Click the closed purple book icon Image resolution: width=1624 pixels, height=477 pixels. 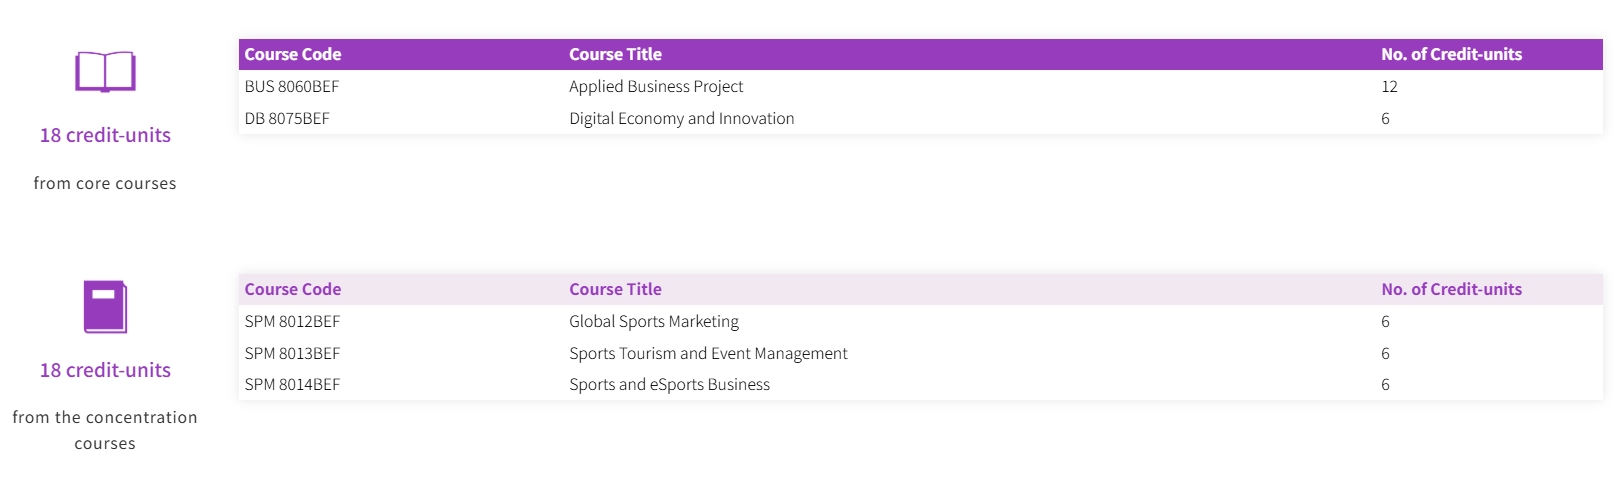pyautogui.click(x=105, y=307)
